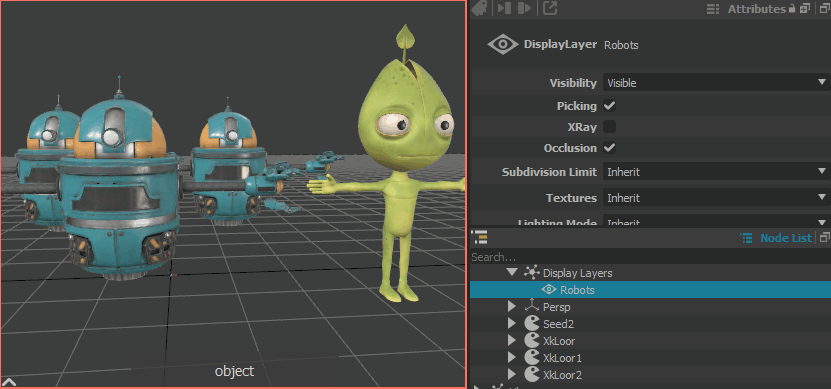Expand the XkLoor1 node
831x389 pixels.
pos(511,357)
